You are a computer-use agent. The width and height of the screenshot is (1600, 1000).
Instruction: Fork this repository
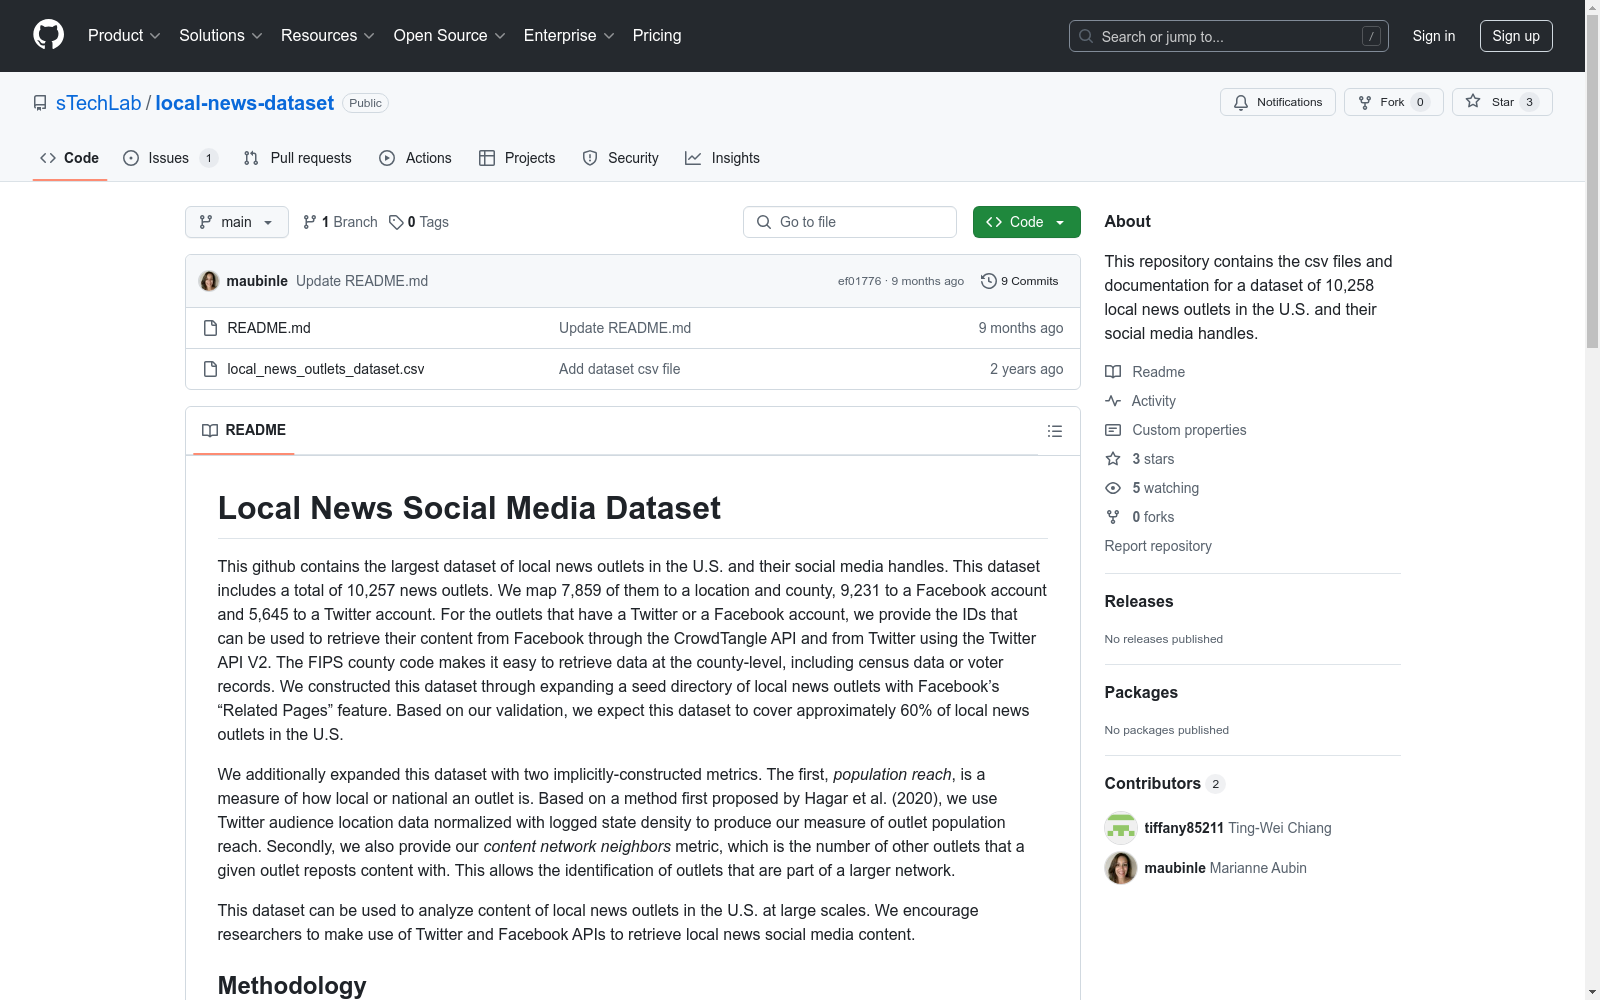[x=1394, y=102]
